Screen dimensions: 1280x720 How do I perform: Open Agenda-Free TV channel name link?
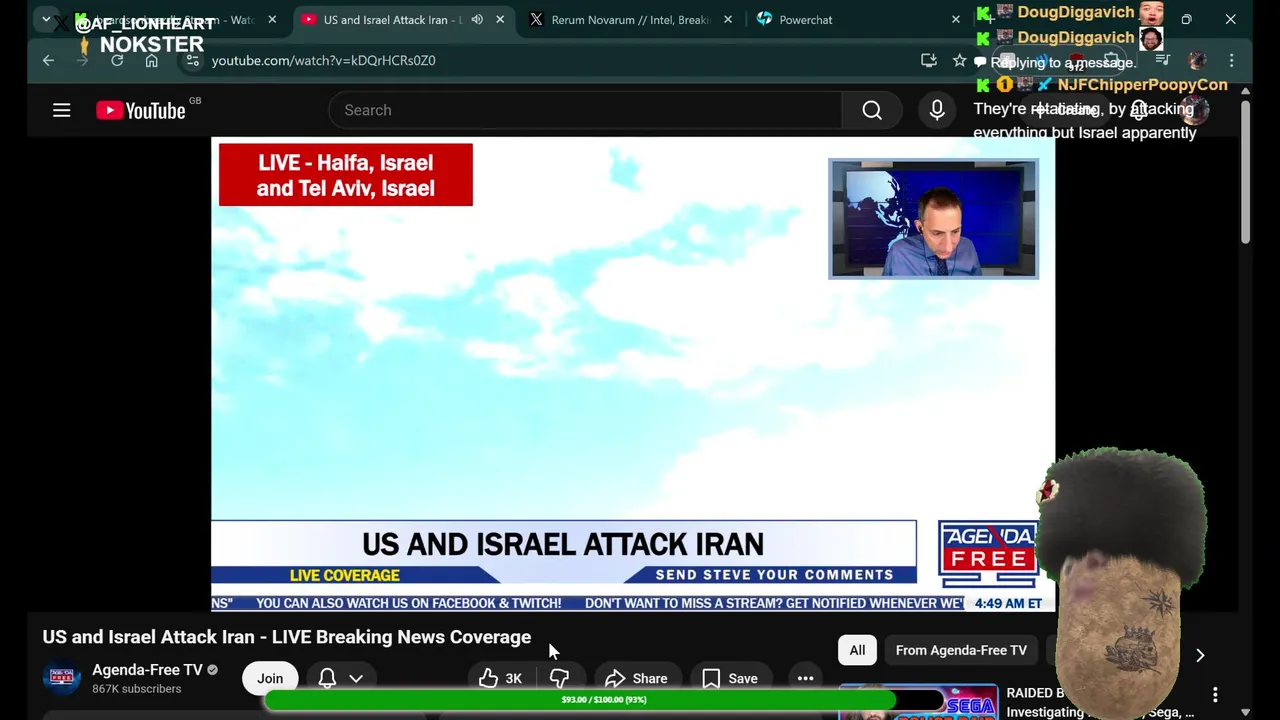[147, 670]
